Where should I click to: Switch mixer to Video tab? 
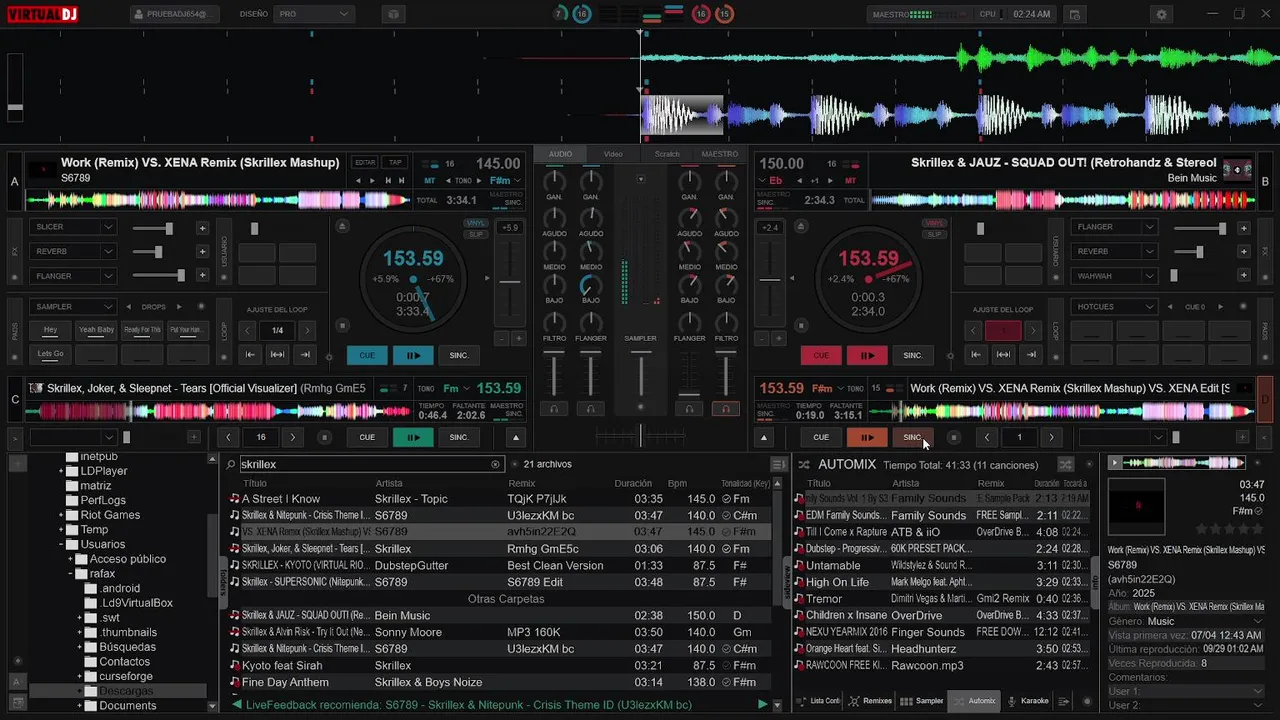pyautogui.click(x=613, y=154)
